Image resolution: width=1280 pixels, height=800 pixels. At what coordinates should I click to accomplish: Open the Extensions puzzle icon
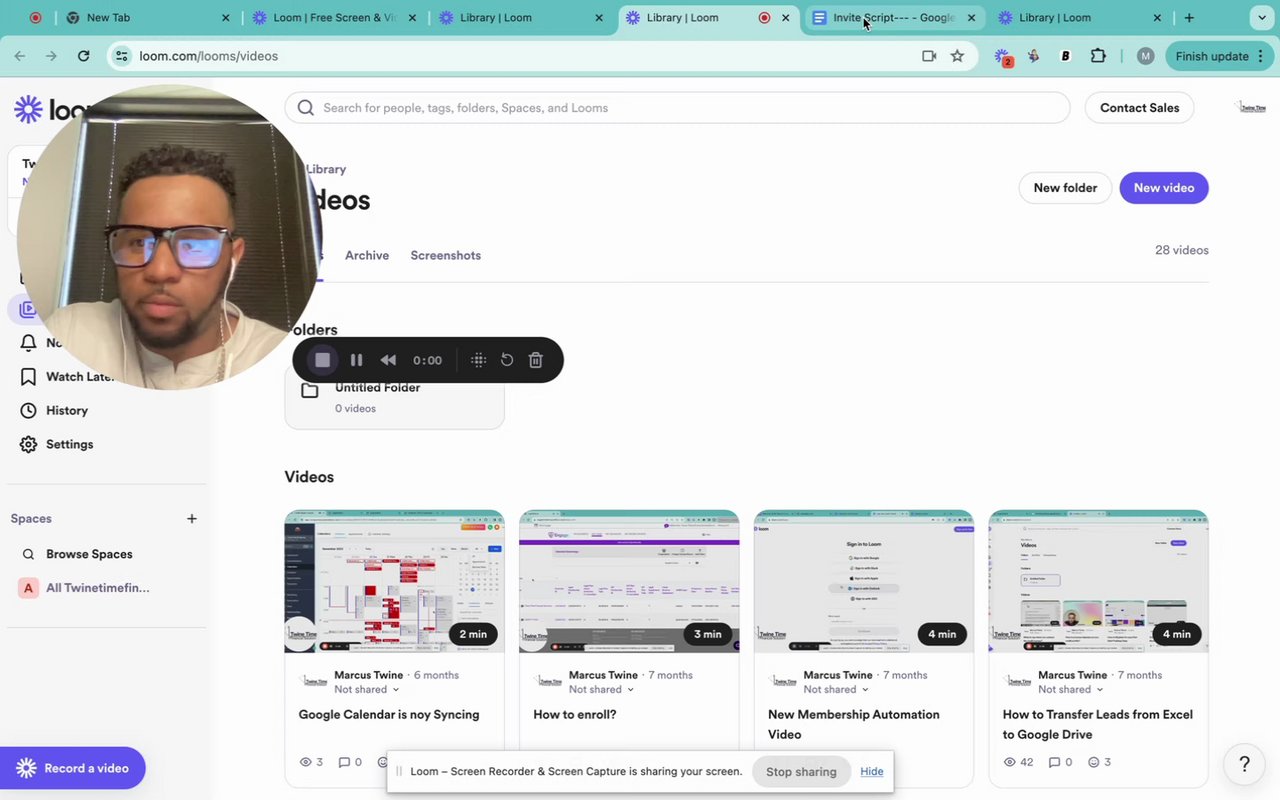[1098, 56]
